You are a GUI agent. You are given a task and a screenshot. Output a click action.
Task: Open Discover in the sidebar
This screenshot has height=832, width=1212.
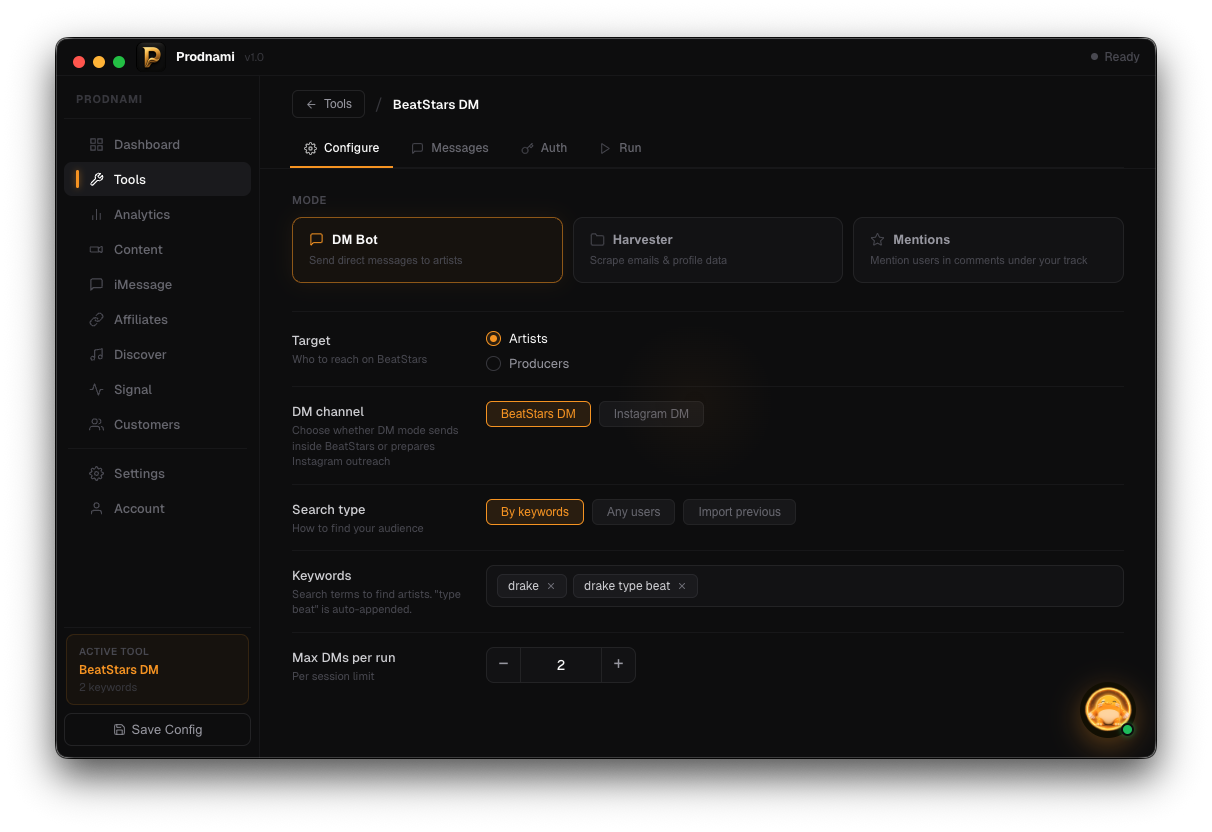(157, 355)
